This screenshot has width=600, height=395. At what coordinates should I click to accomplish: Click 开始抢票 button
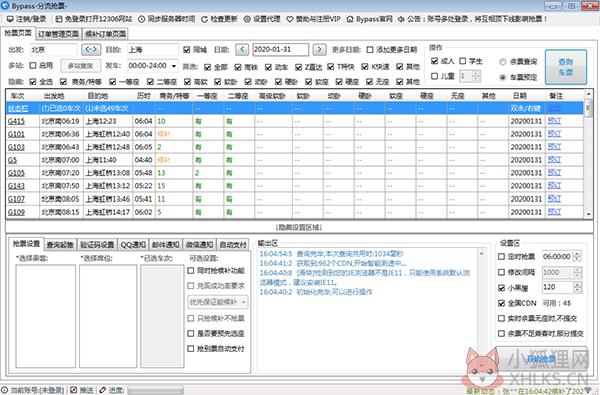coord(541,359)
